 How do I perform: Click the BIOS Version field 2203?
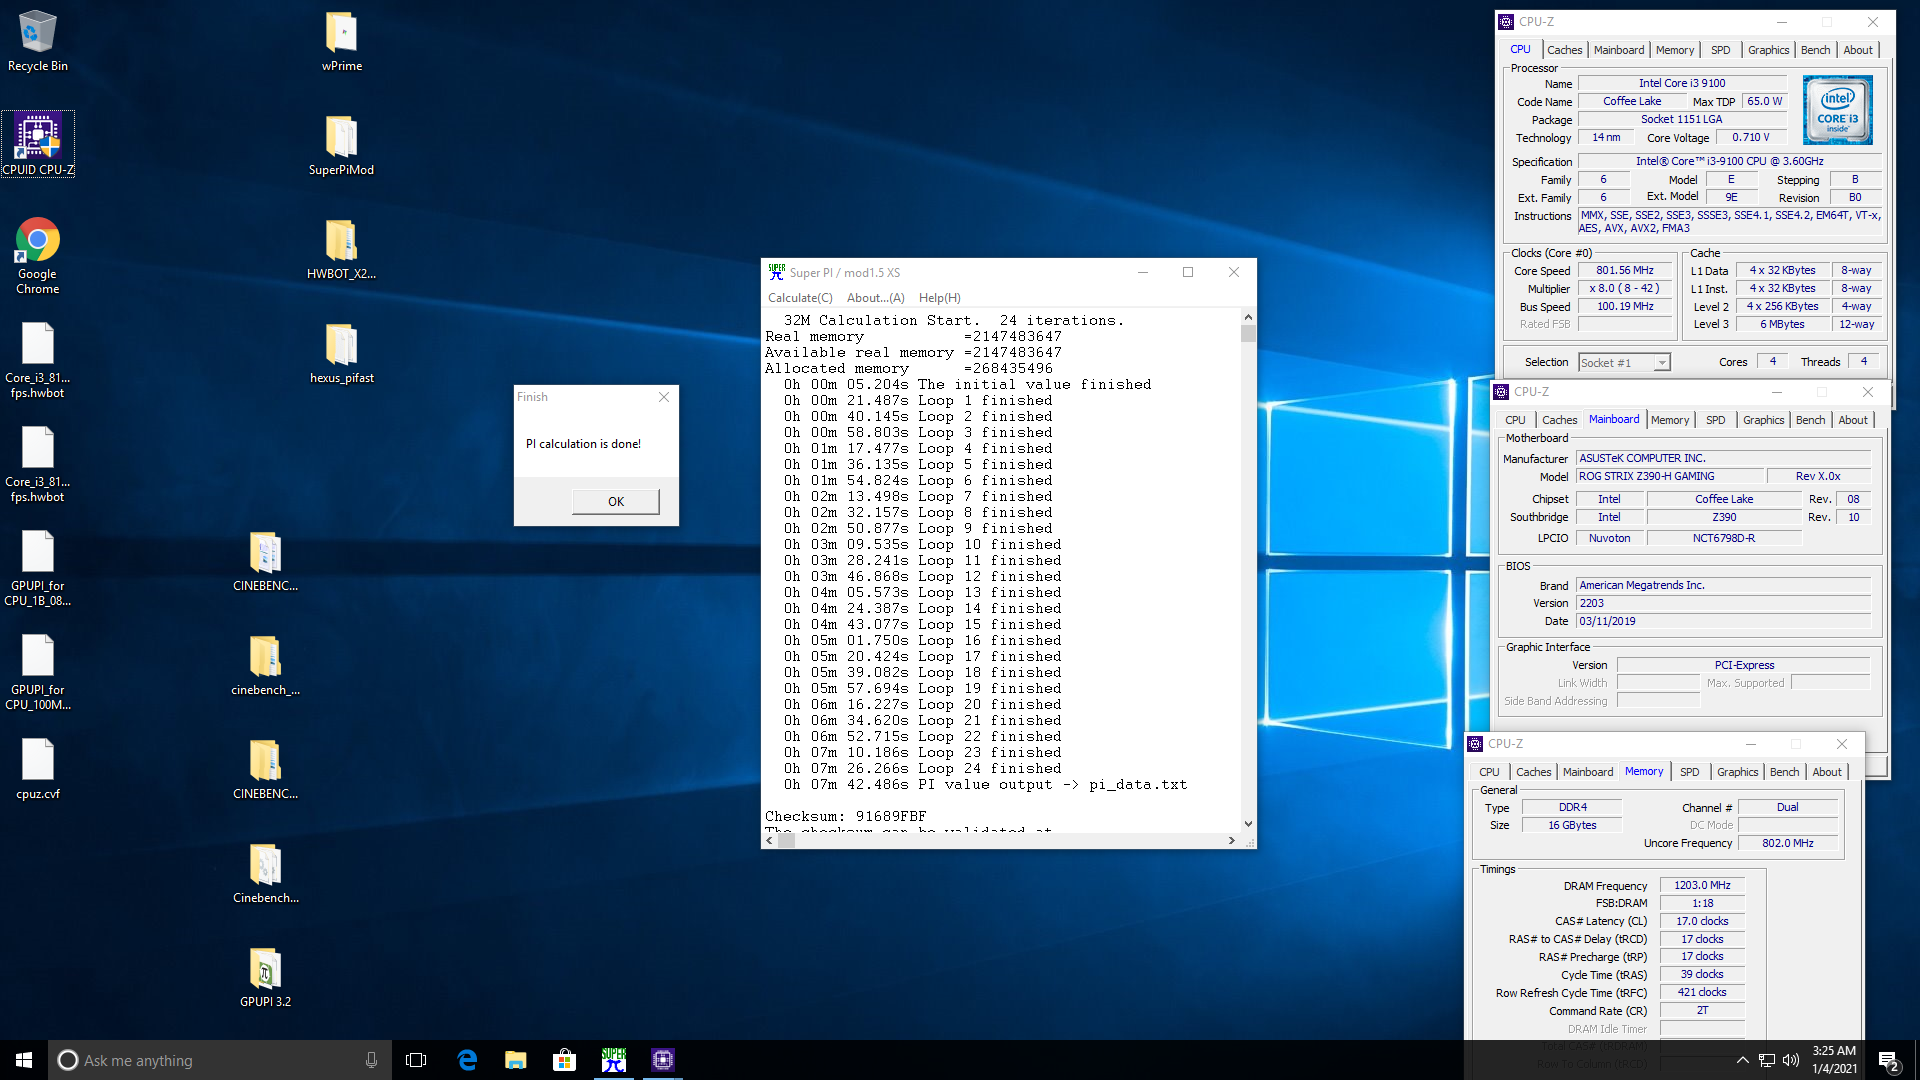[1723, 603]
